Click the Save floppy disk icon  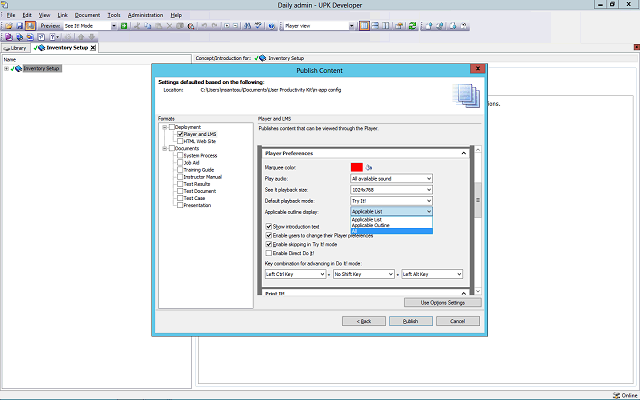(x=19, y=26)
